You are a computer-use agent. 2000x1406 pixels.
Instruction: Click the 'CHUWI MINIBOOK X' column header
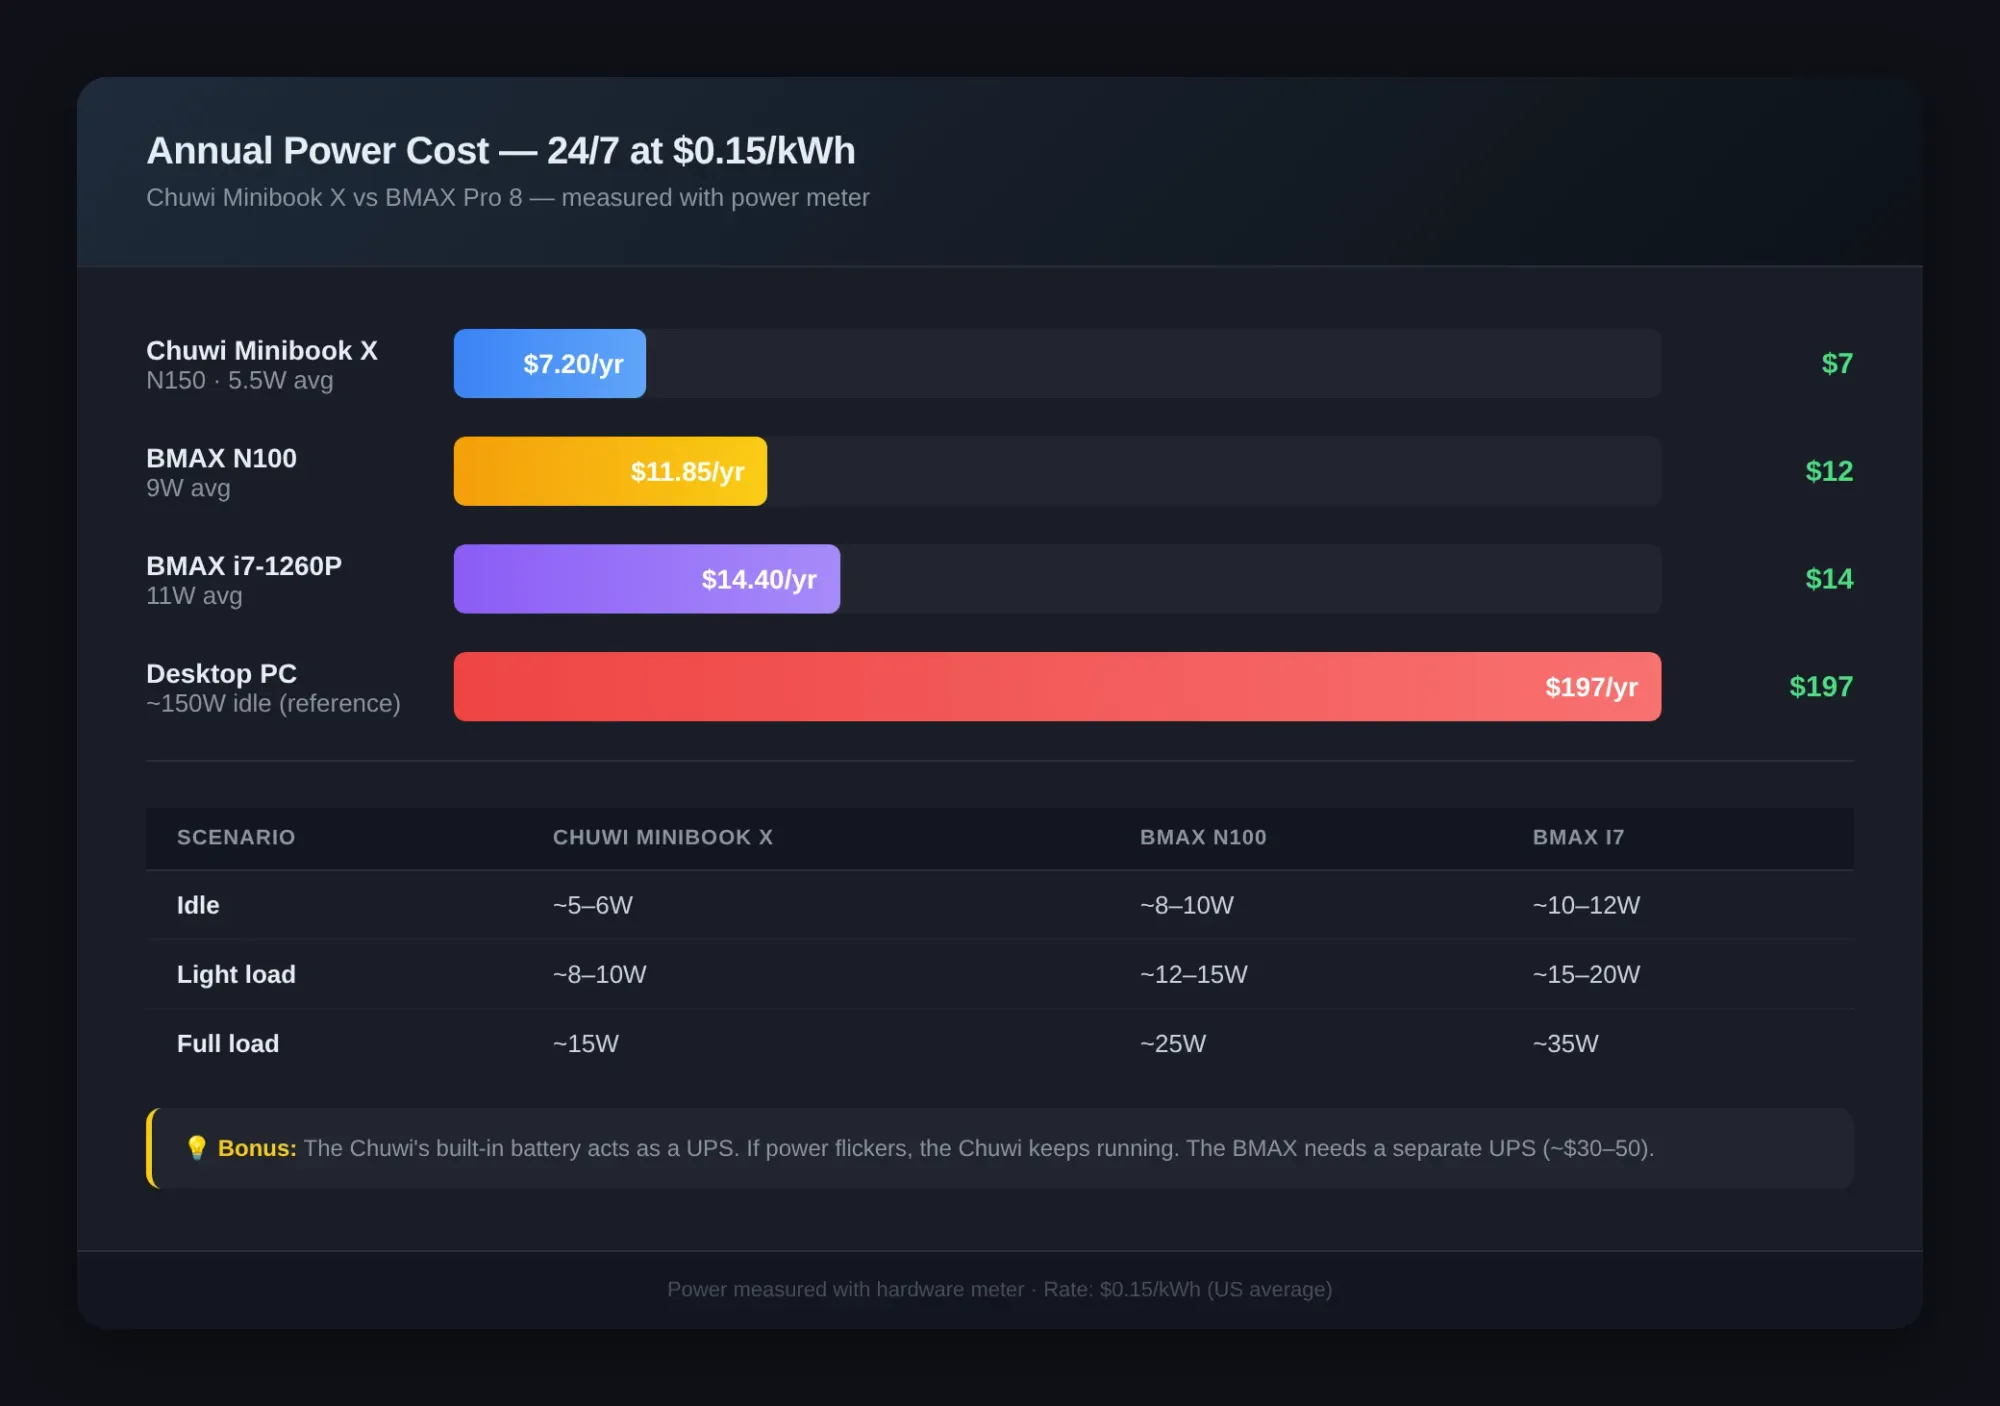point(663,837)
